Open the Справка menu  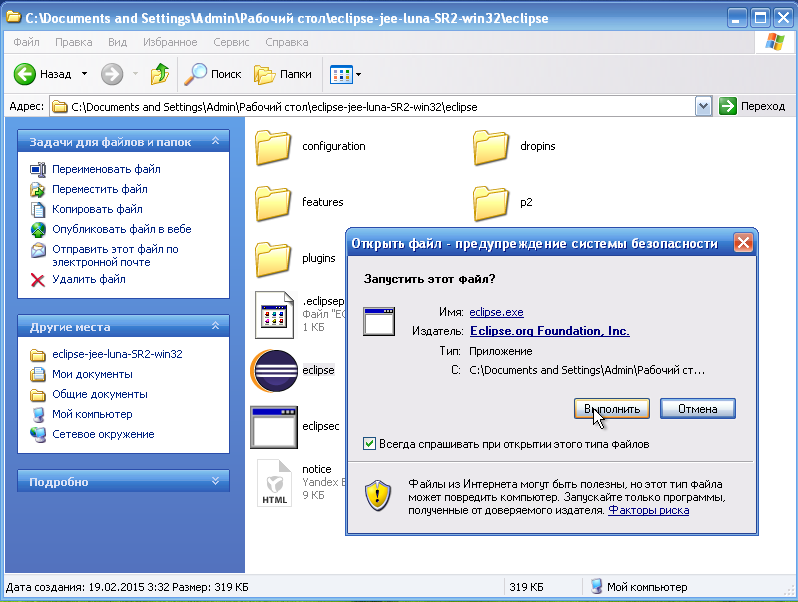click(287, 42)
